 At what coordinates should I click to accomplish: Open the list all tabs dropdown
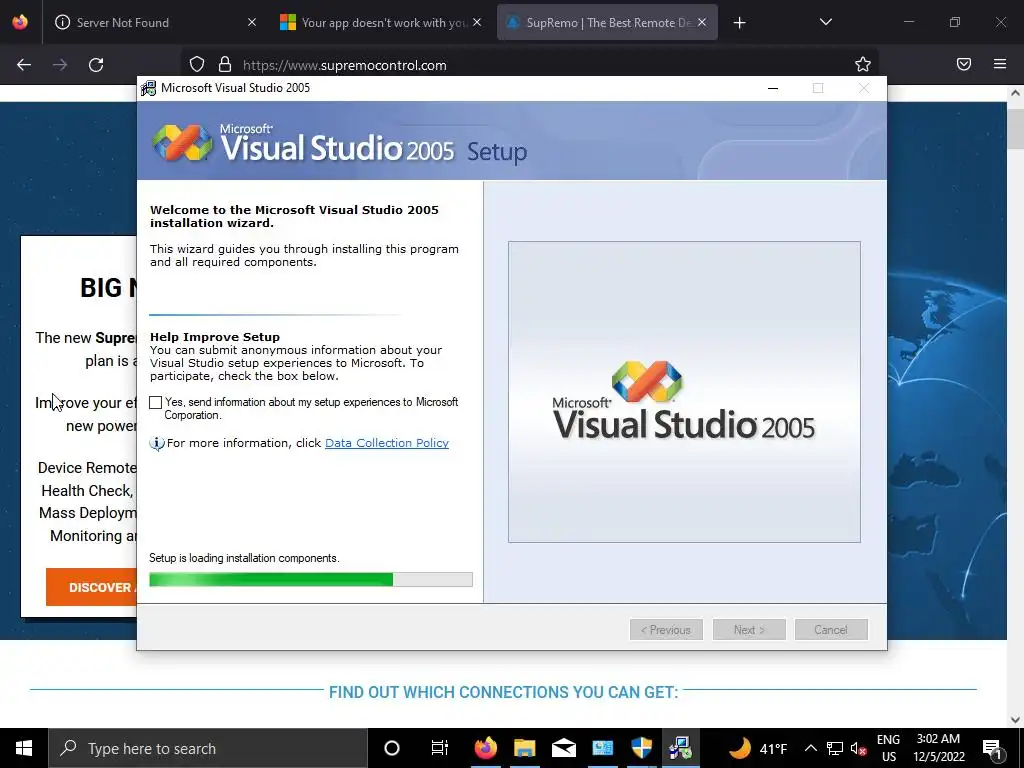[825, 23]
